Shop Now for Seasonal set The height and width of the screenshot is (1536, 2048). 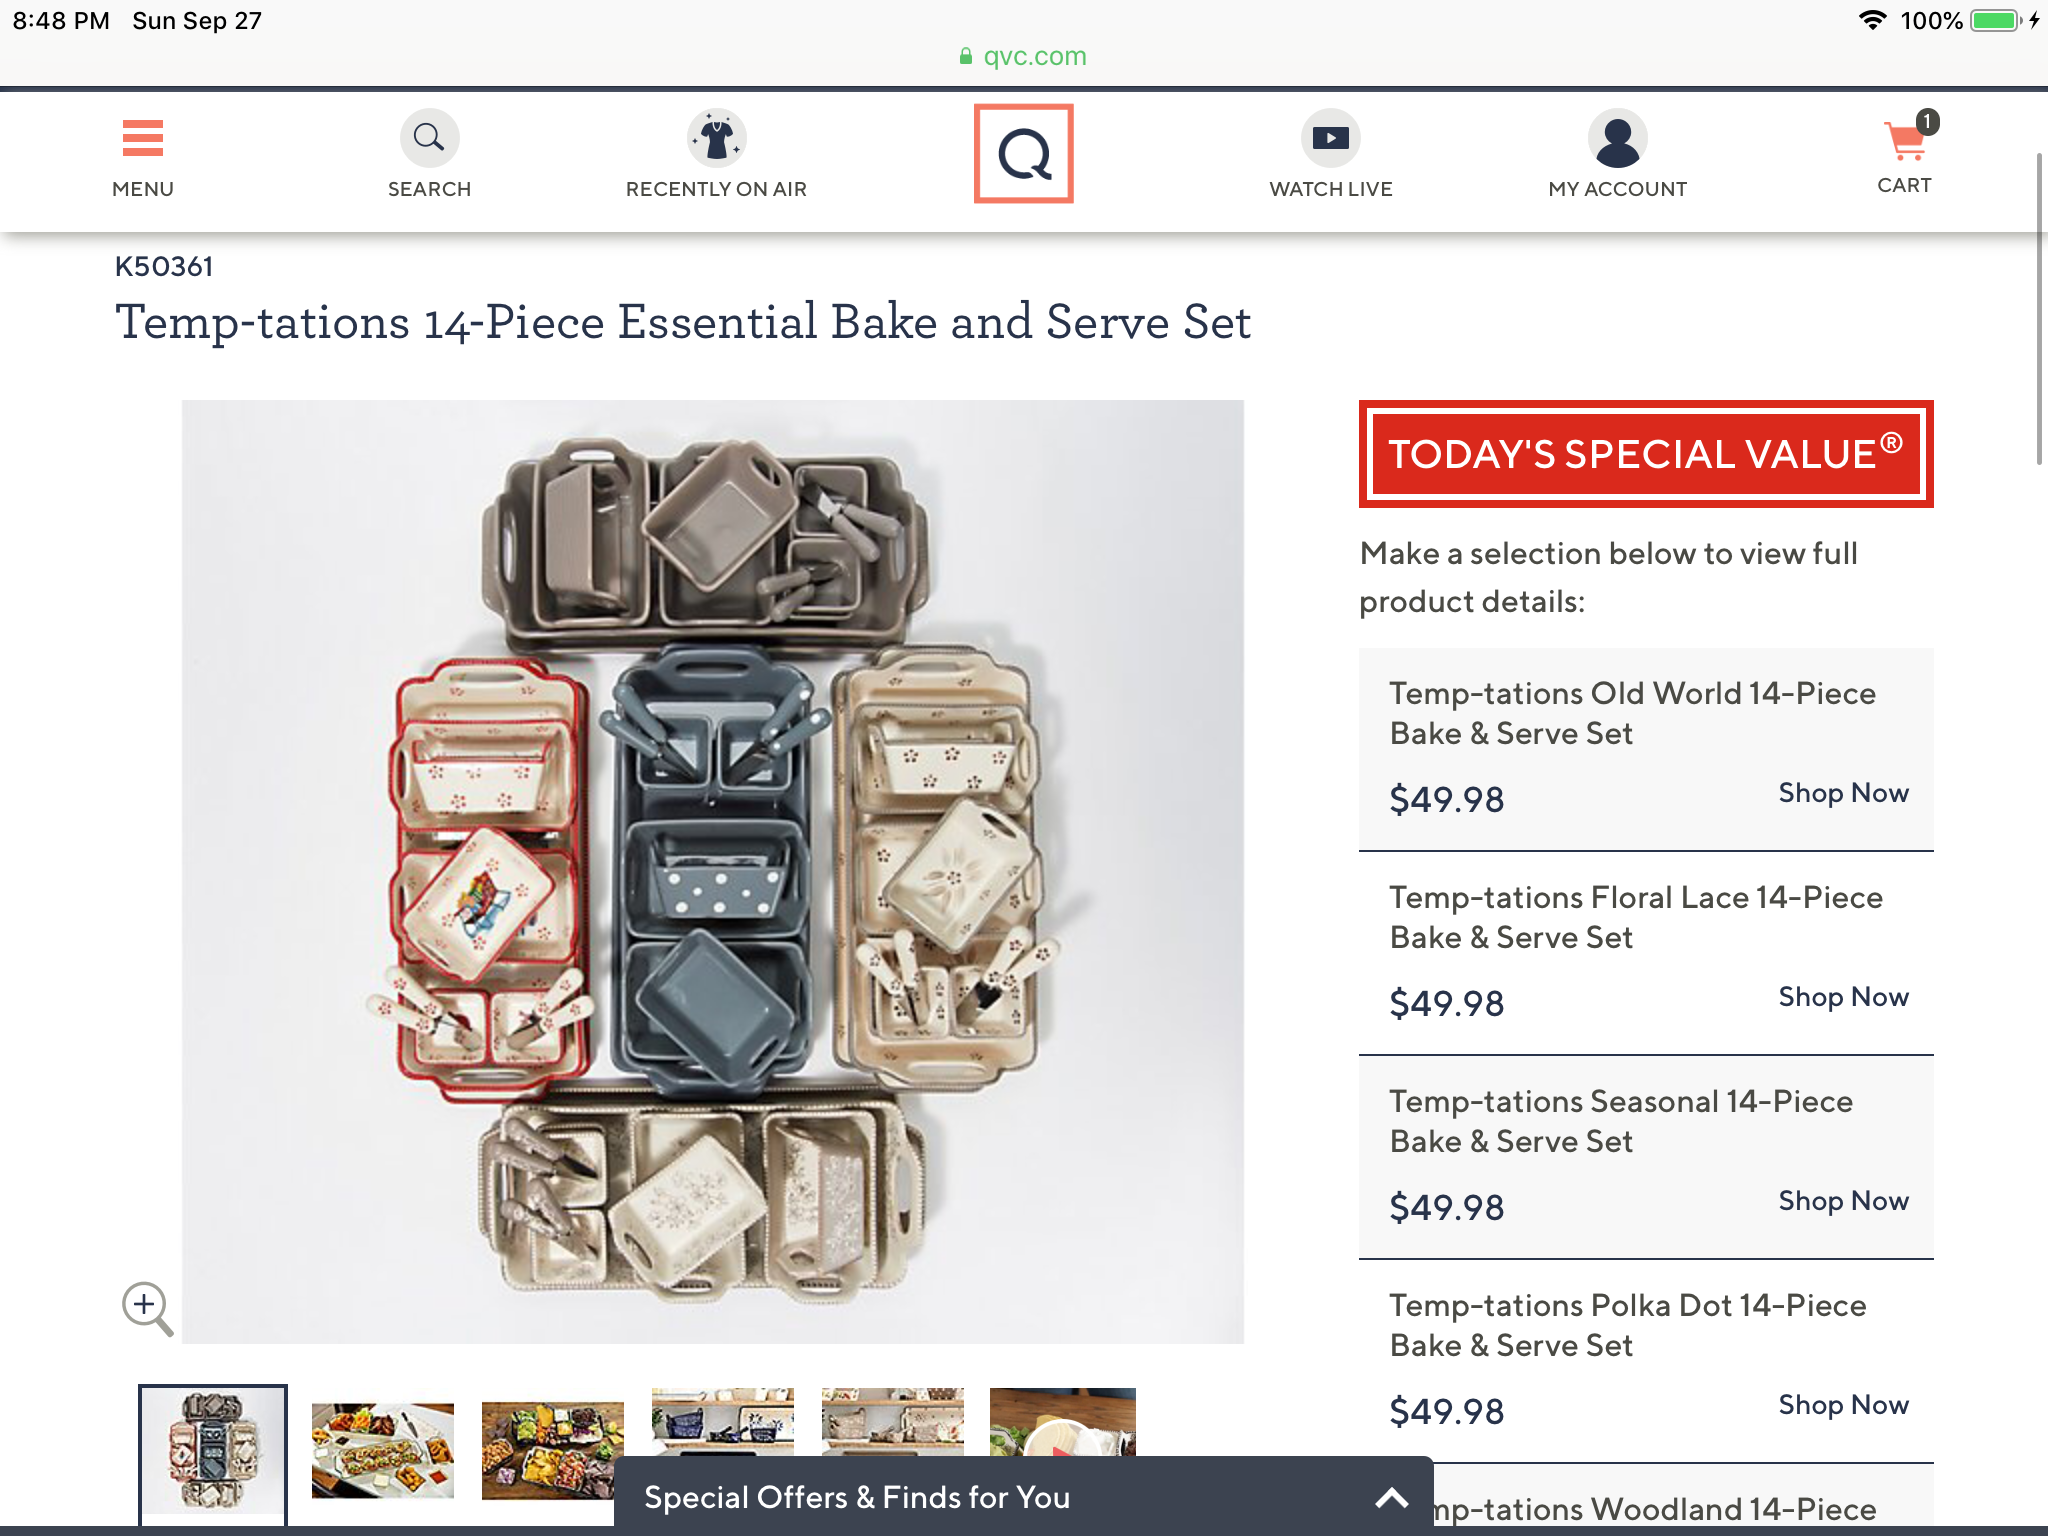(1843, 1201)
